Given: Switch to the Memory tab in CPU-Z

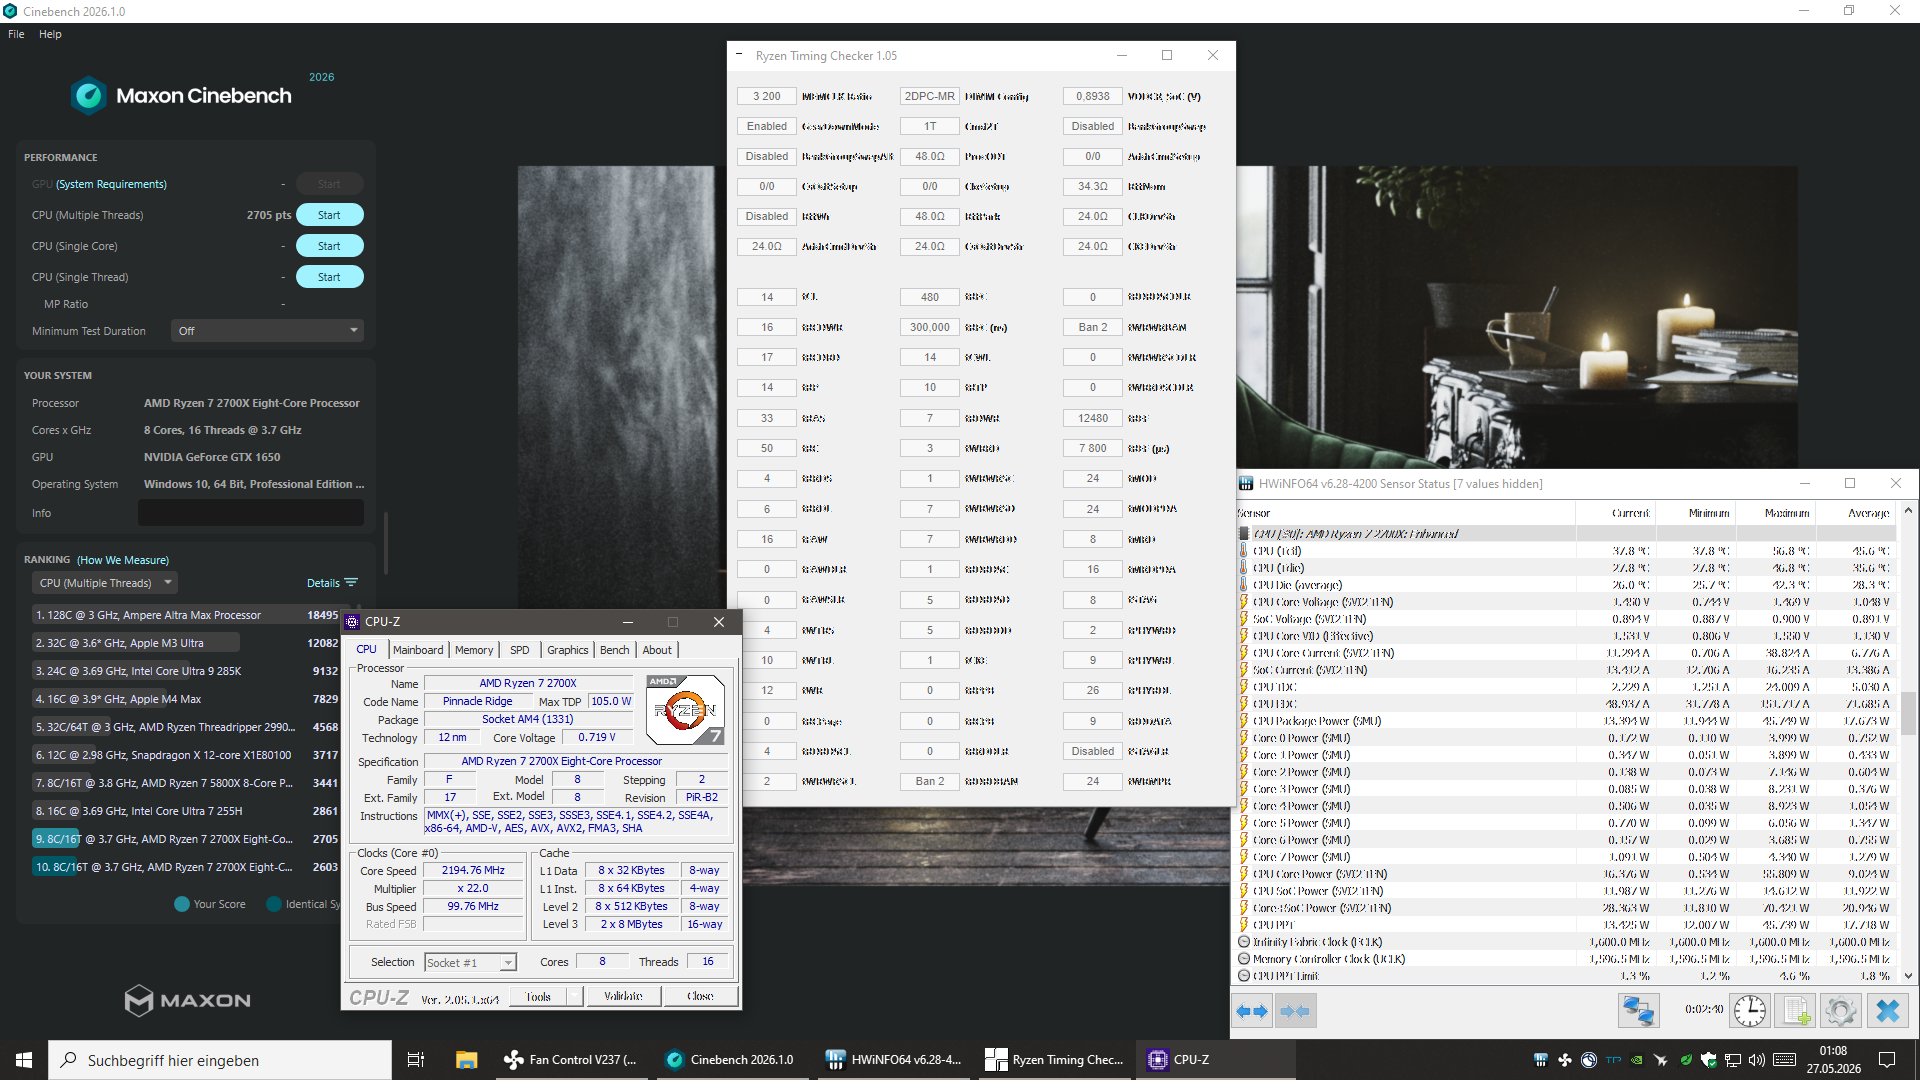Looking at the screenshot, I should 474,650.
